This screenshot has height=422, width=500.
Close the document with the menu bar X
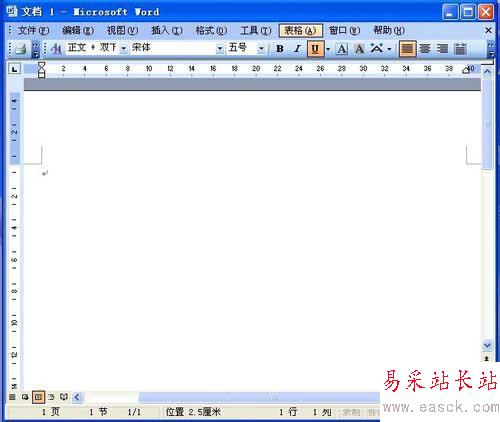click(x=488, y=30)
